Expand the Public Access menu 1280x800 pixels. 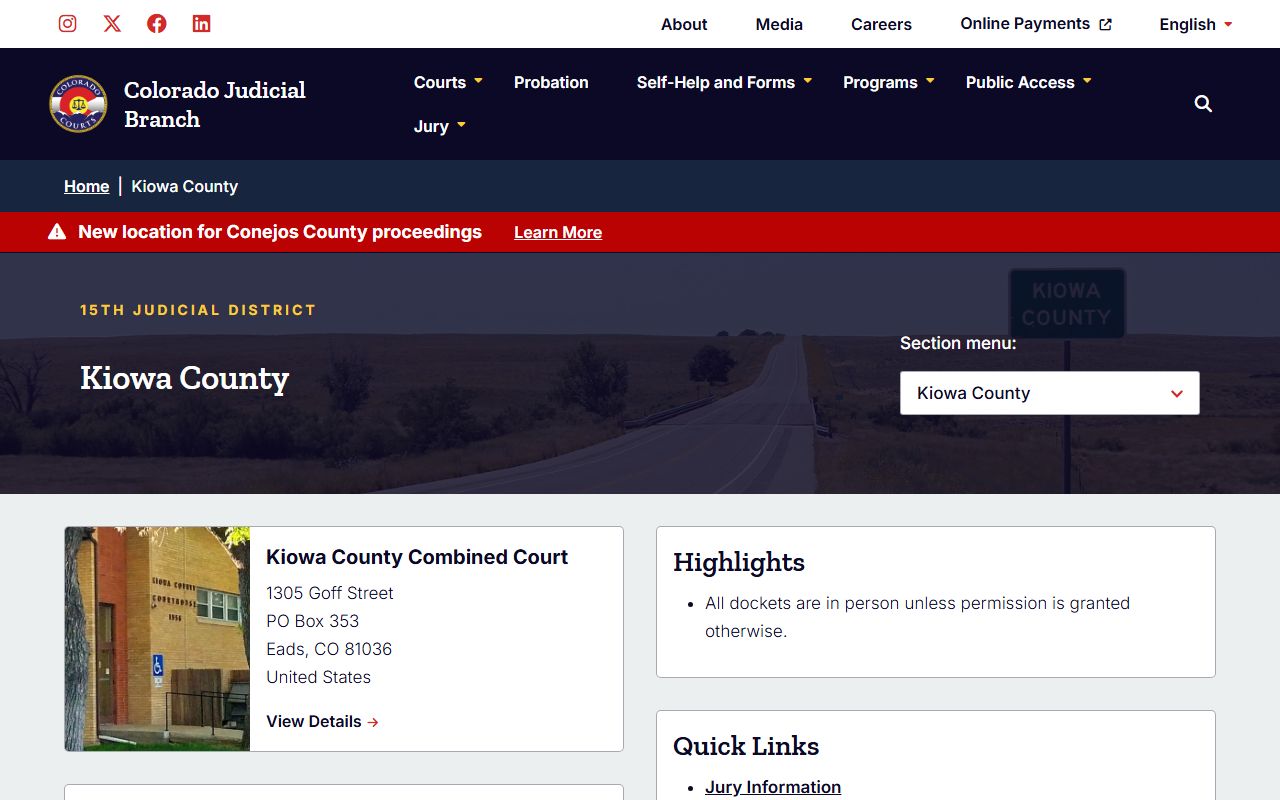1028,82
